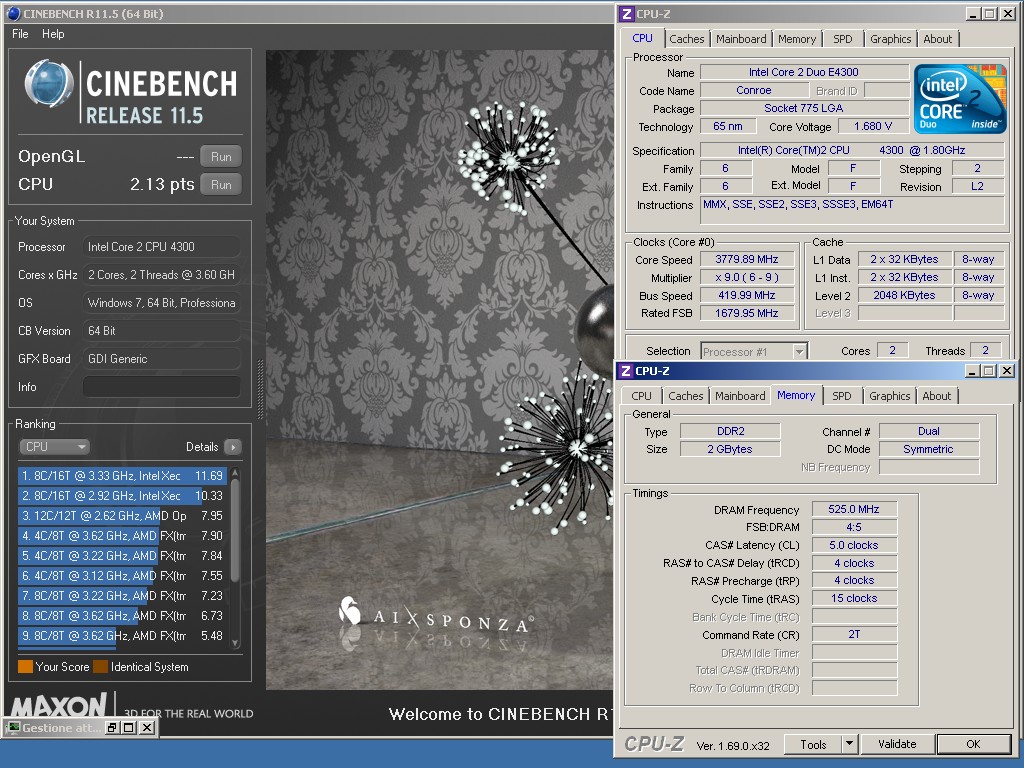This screenshot has width=1024, height=768.
Task: Click the Intel Core 2 Duo inside logo
Action: click(960, 99)
